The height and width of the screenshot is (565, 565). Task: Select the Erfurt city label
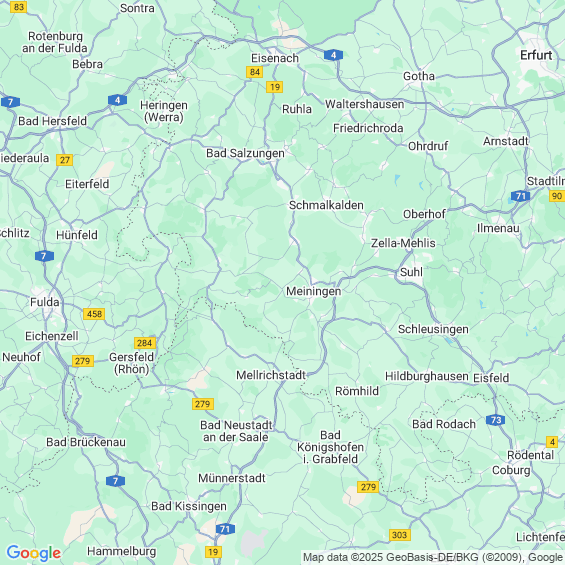(x=536, y=55)
